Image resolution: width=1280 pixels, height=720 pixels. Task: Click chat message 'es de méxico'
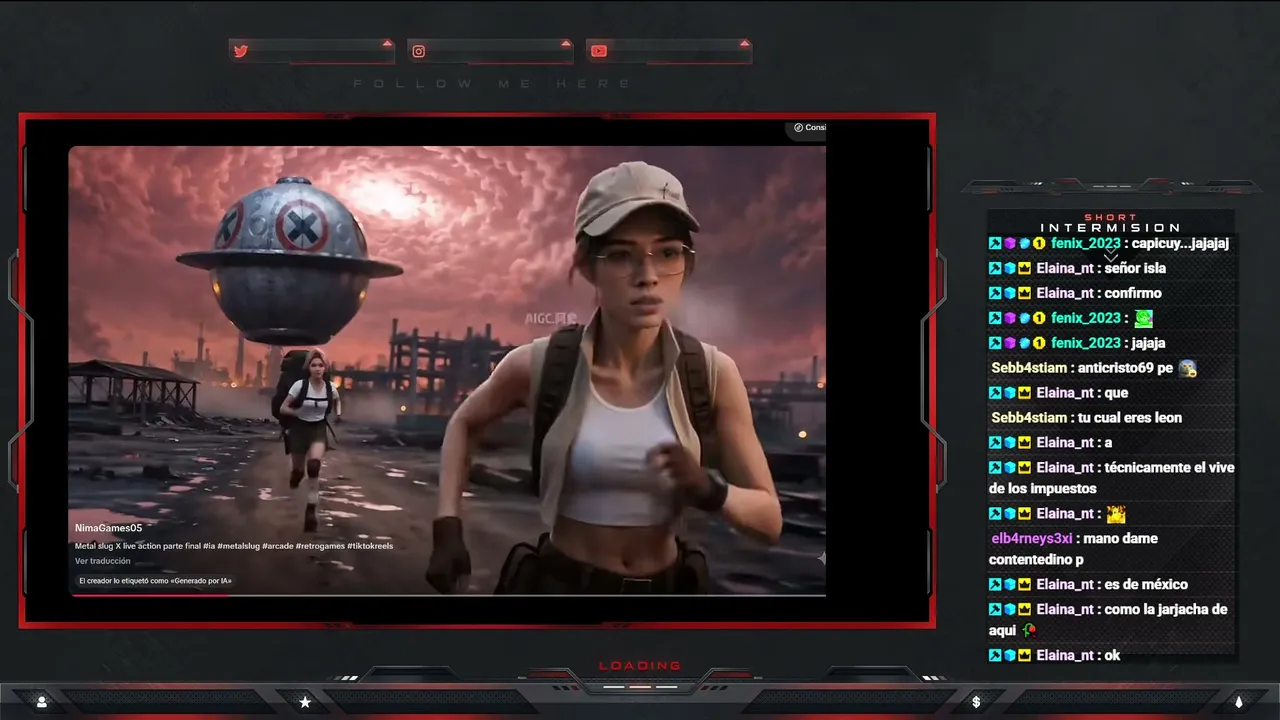(1146, 585)
